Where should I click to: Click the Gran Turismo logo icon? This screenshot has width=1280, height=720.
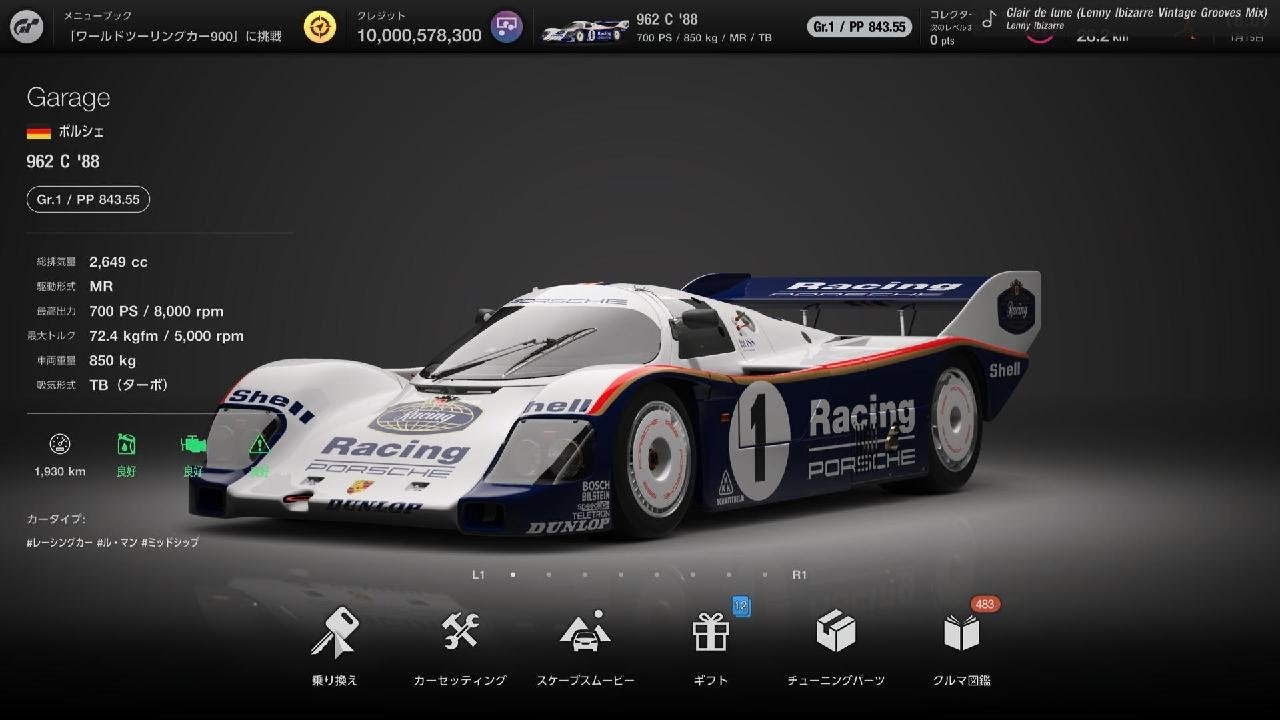(26, 28)
